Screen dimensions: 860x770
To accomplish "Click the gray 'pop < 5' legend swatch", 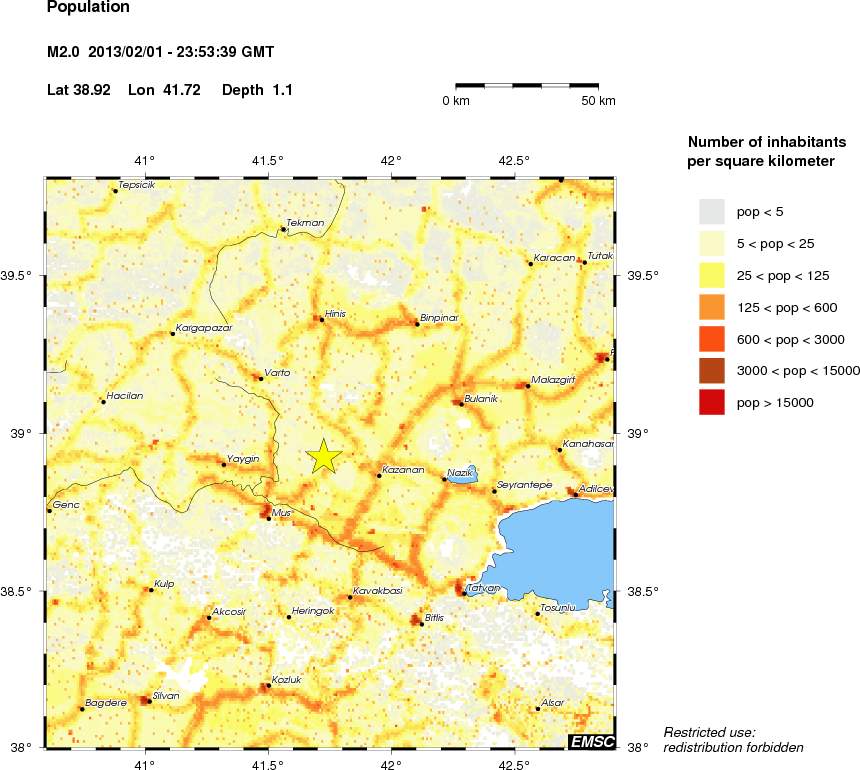I will pos(711,211).
